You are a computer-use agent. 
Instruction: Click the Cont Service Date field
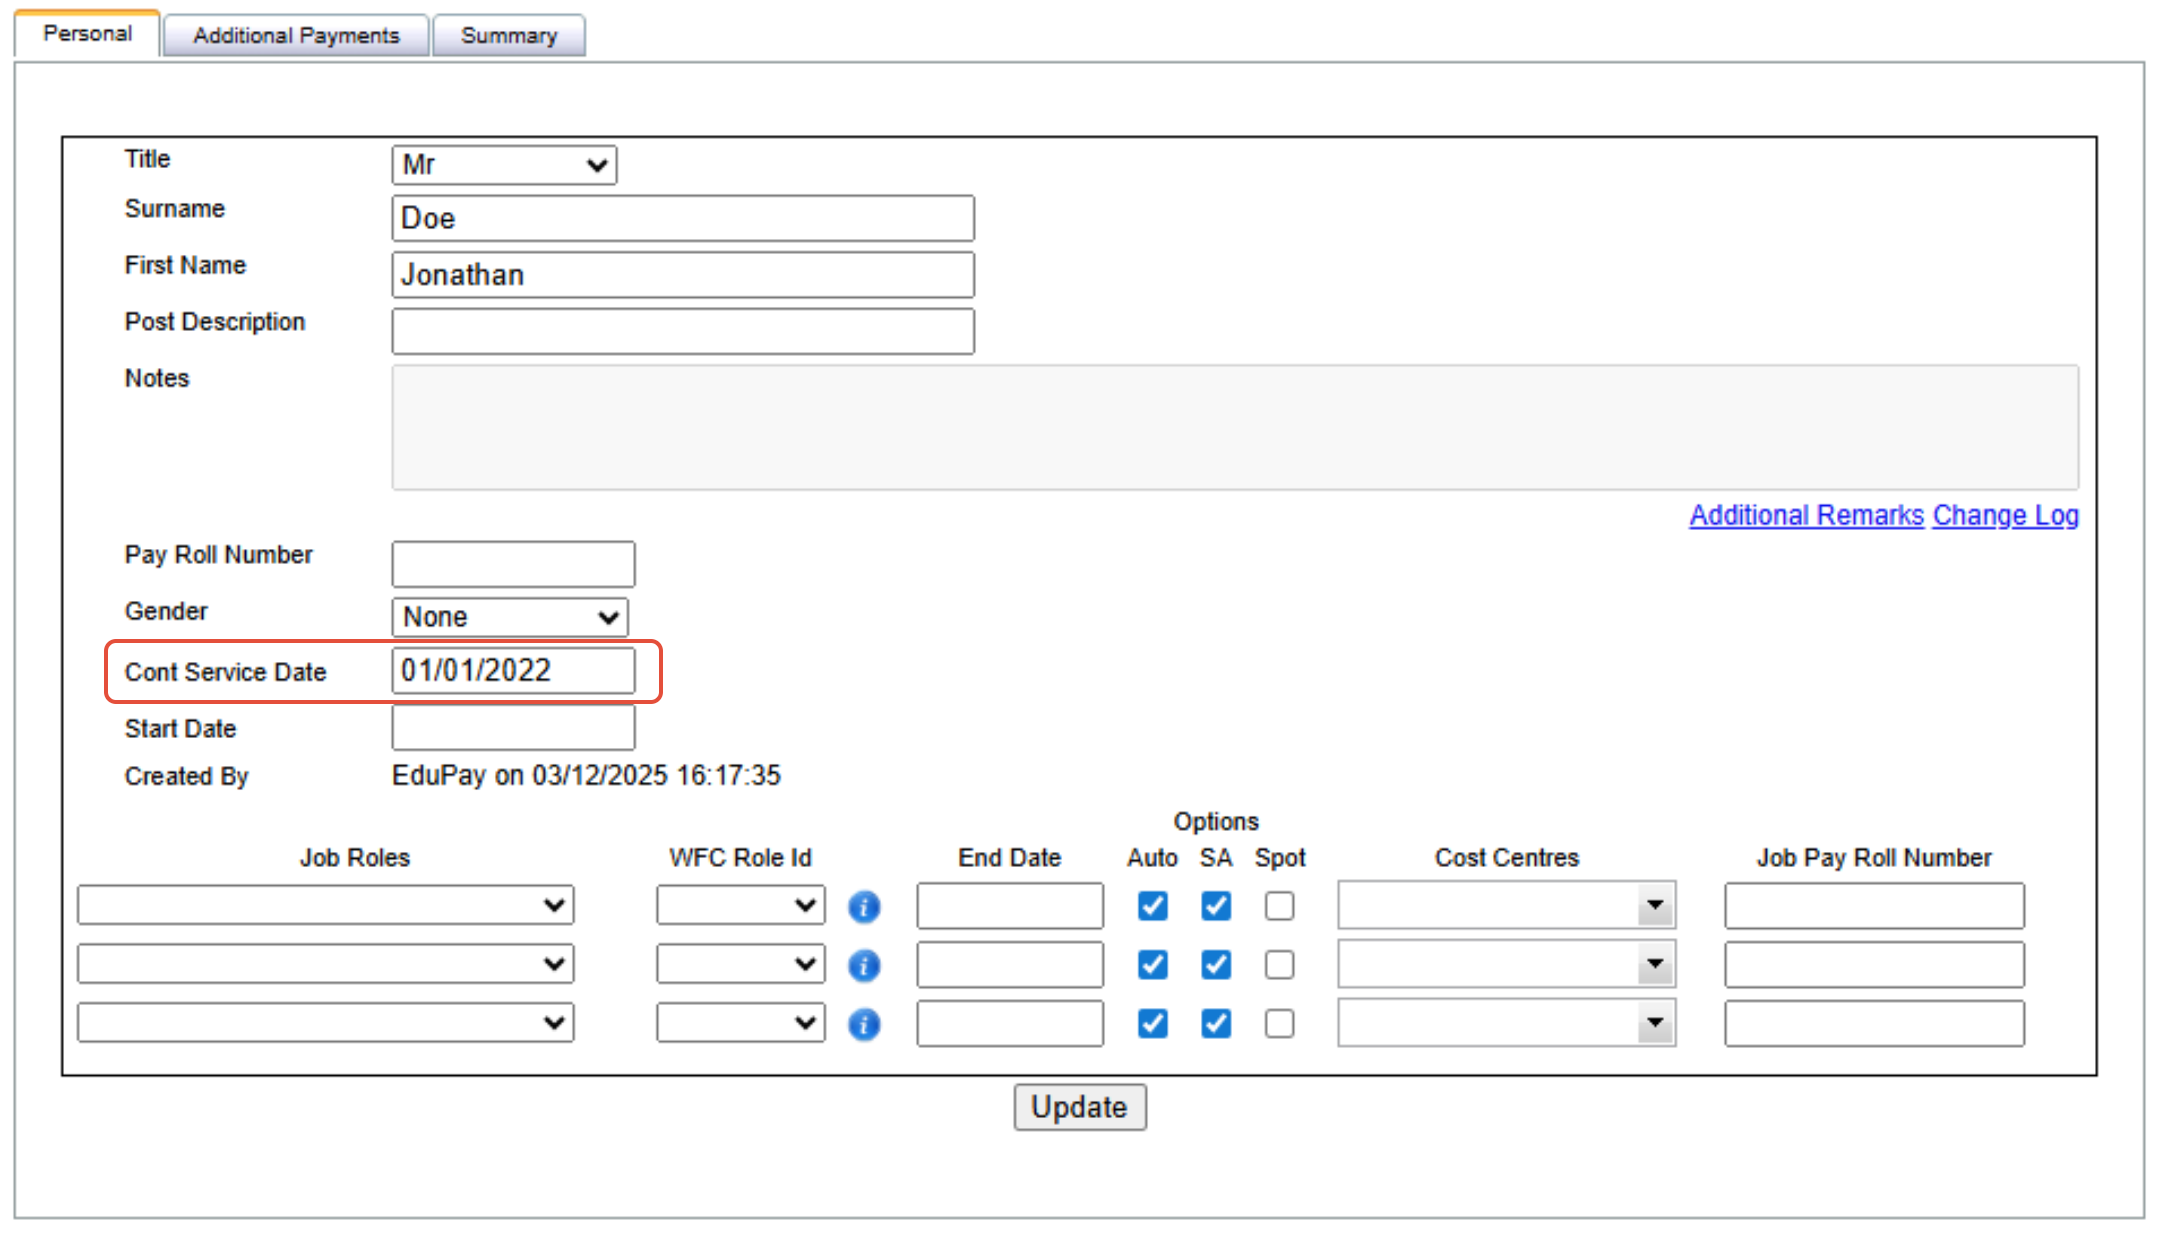pos(513,671)
